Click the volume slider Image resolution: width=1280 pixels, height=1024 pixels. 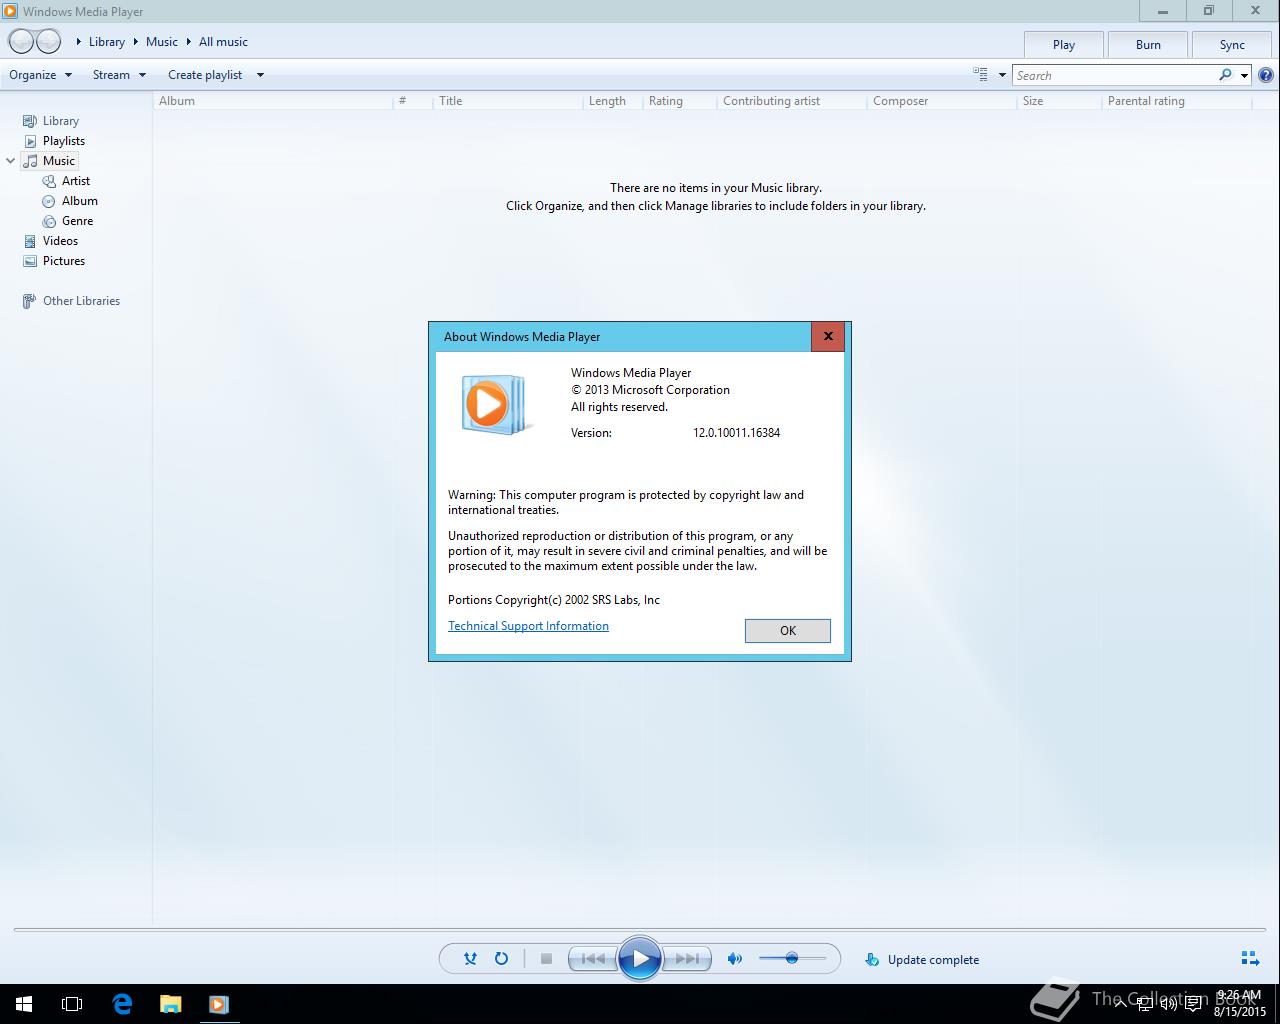(x=792, y=958)
